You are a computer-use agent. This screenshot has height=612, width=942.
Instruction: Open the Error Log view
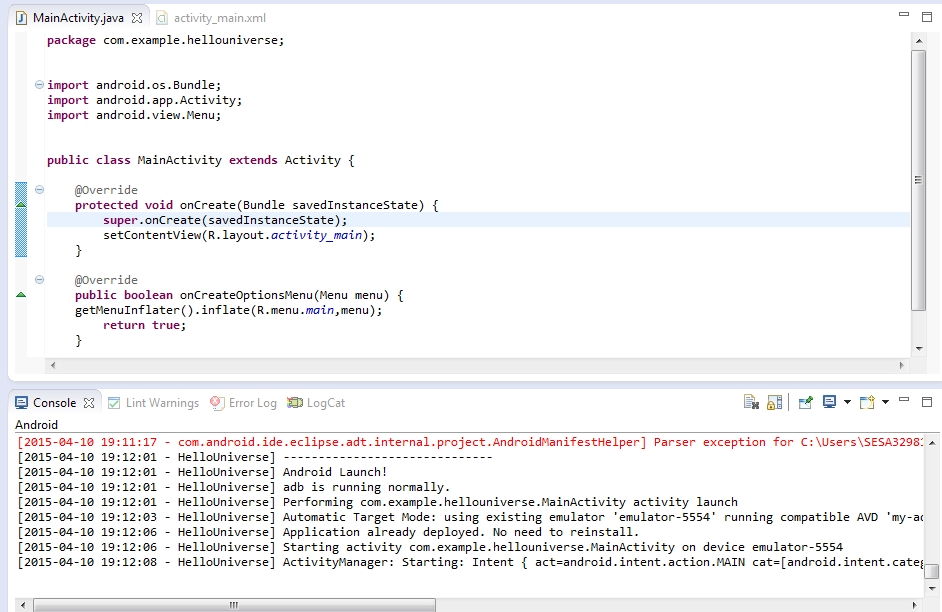pyautogui.click(x=252, y=403)
